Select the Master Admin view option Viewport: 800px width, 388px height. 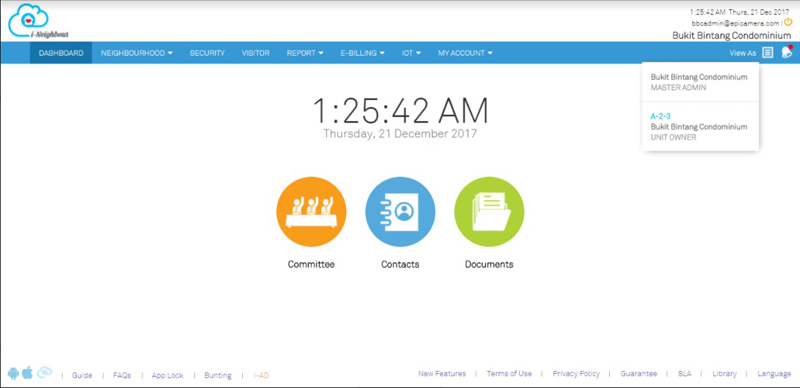coord(700,82)
